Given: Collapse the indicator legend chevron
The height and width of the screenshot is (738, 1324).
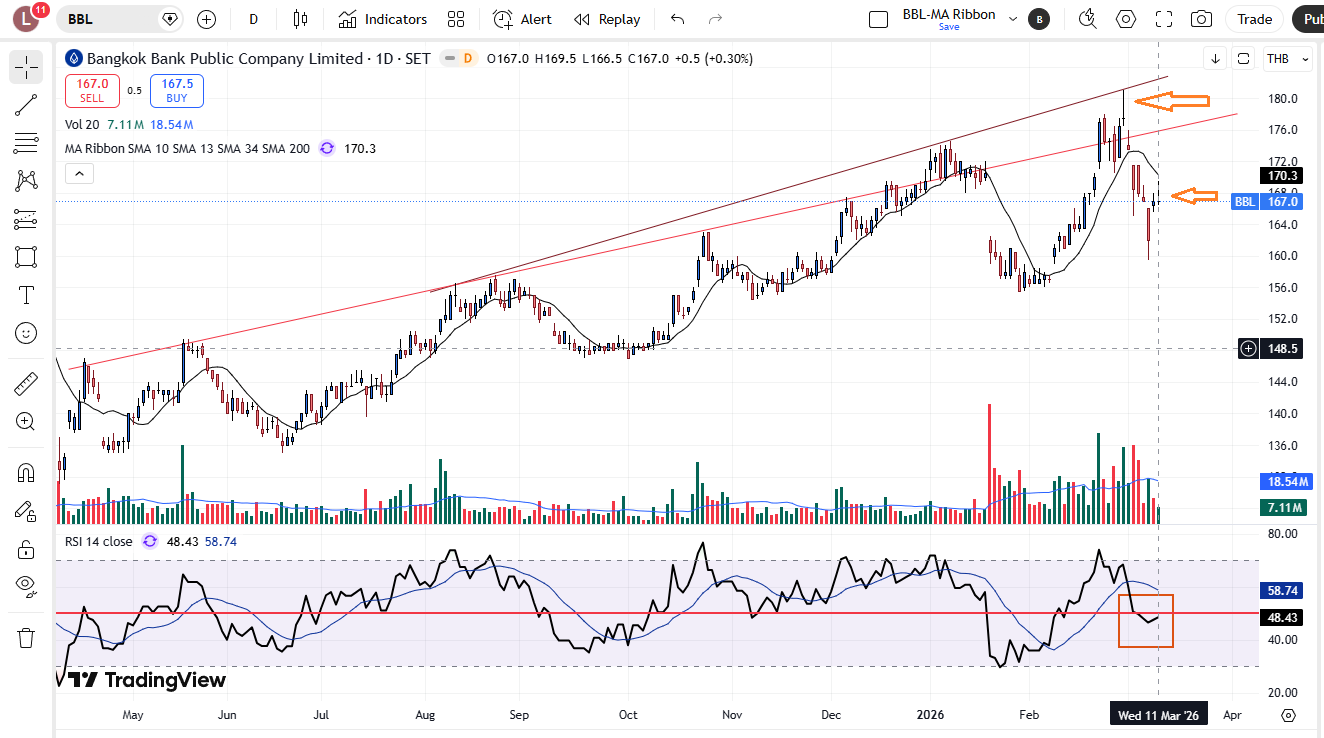Looking at the screenshot, I should coord(79,174).
